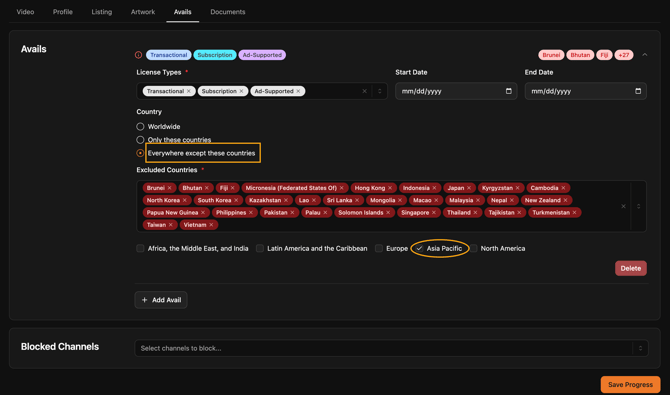Remove the North Korea chip

pos(185,200)
